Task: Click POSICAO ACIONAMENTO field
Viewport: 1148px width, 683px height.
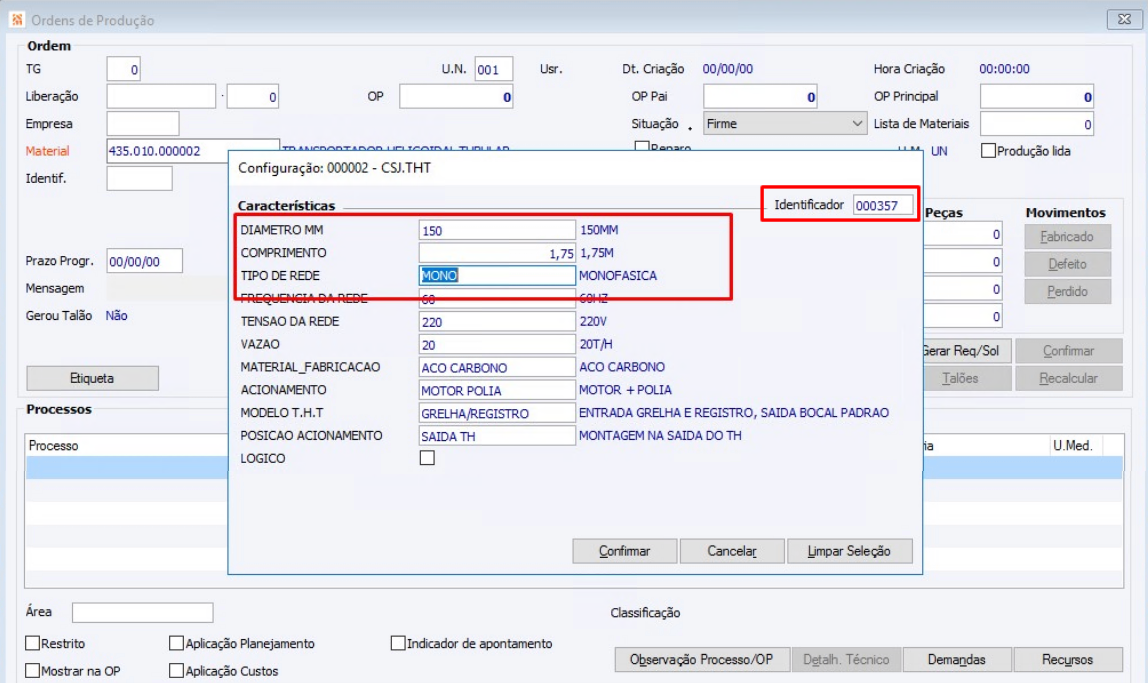Action: pyautogui.click(x=497, y=436)
